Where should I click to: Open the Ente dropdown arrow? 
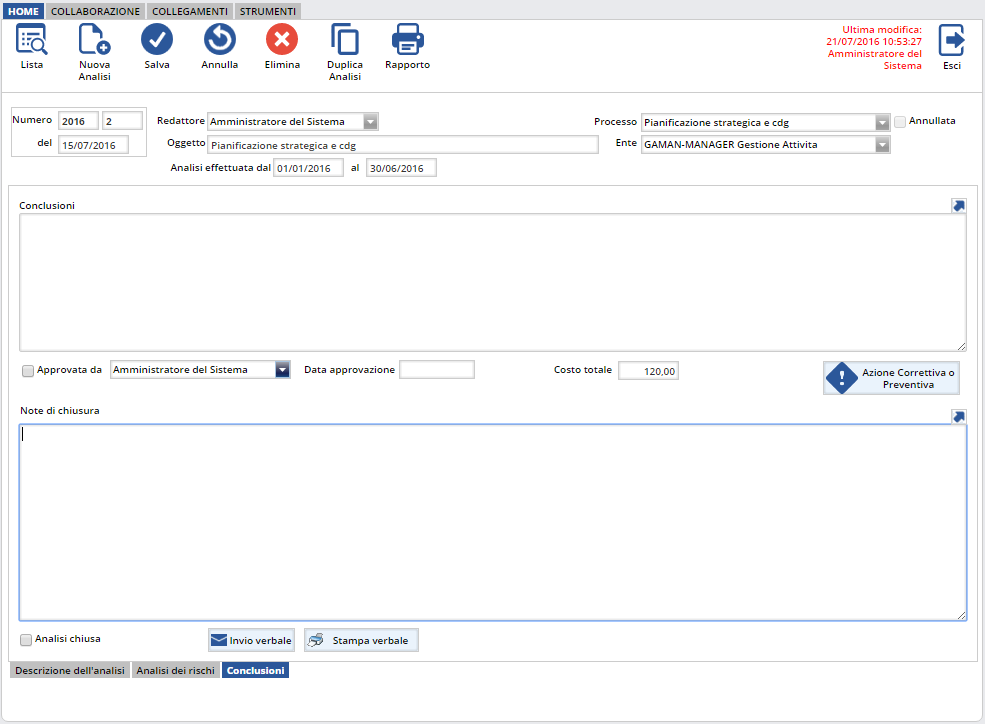point(882,145)
